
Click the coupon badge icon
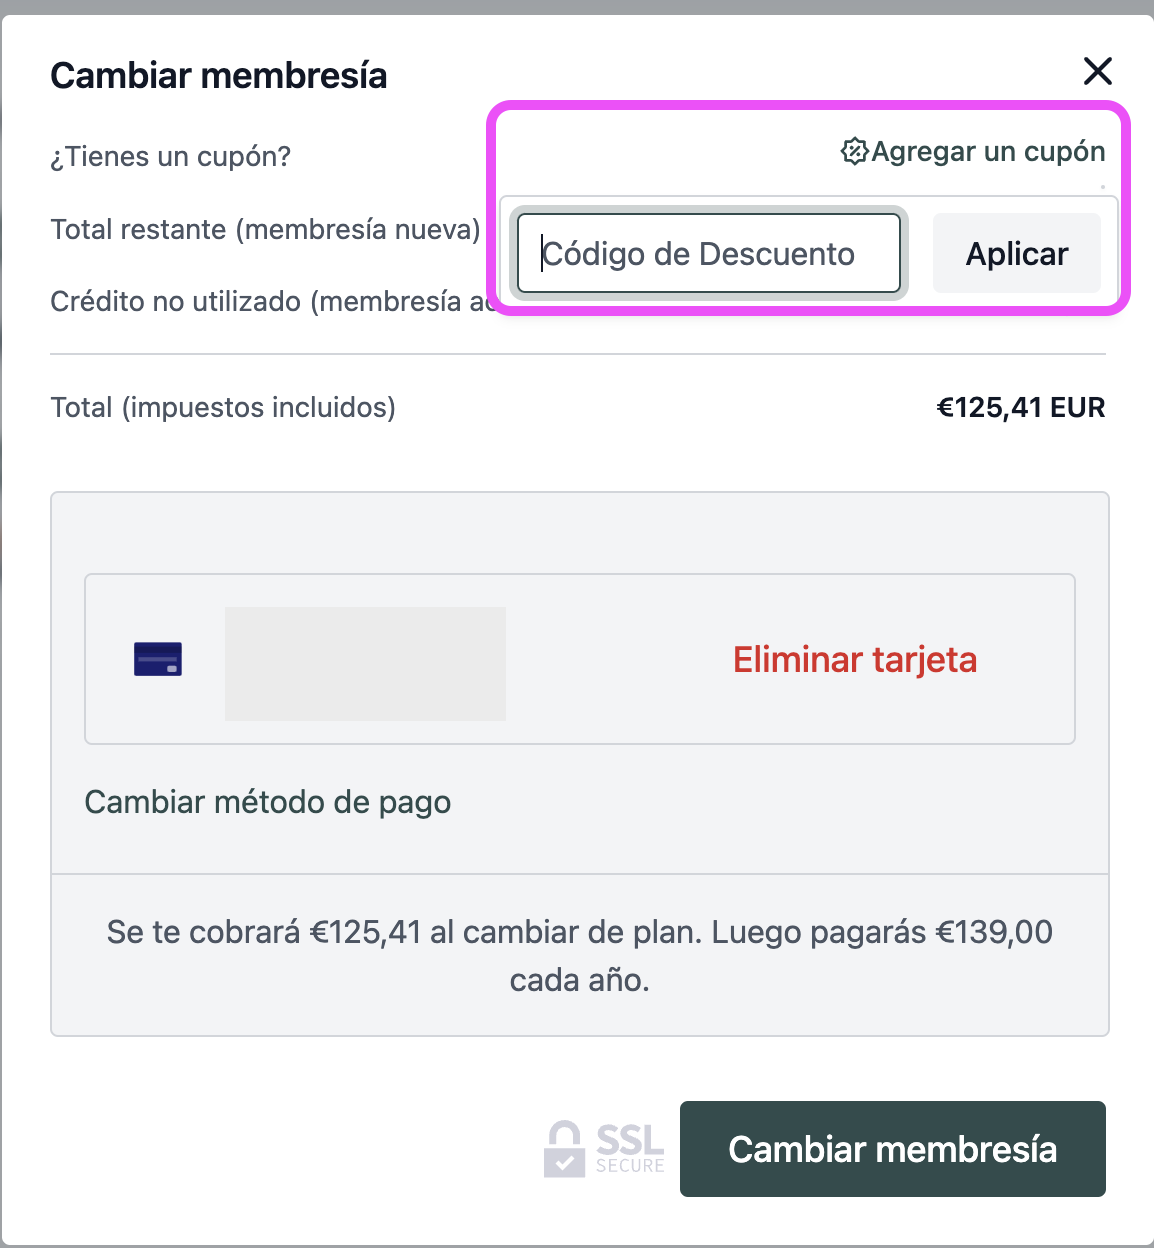854,152
